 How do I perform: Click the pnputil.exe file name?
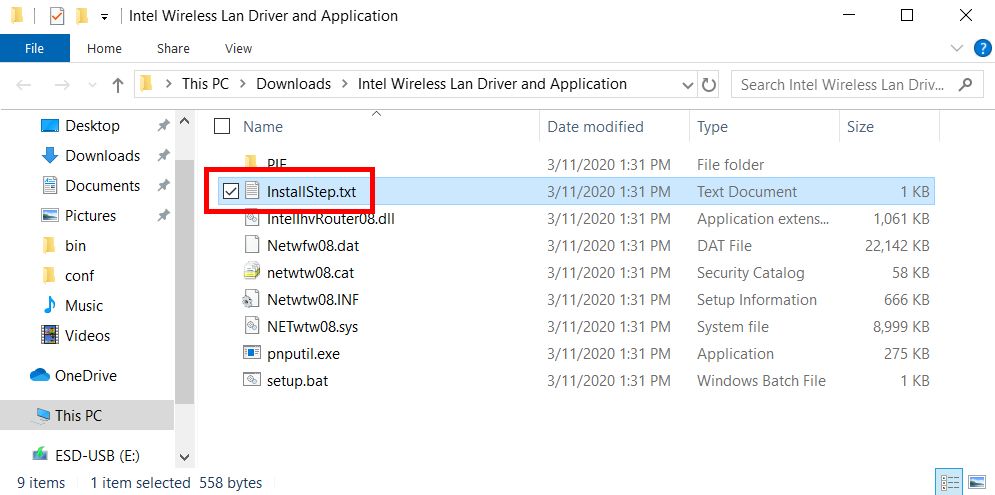[x=303, y=353]
